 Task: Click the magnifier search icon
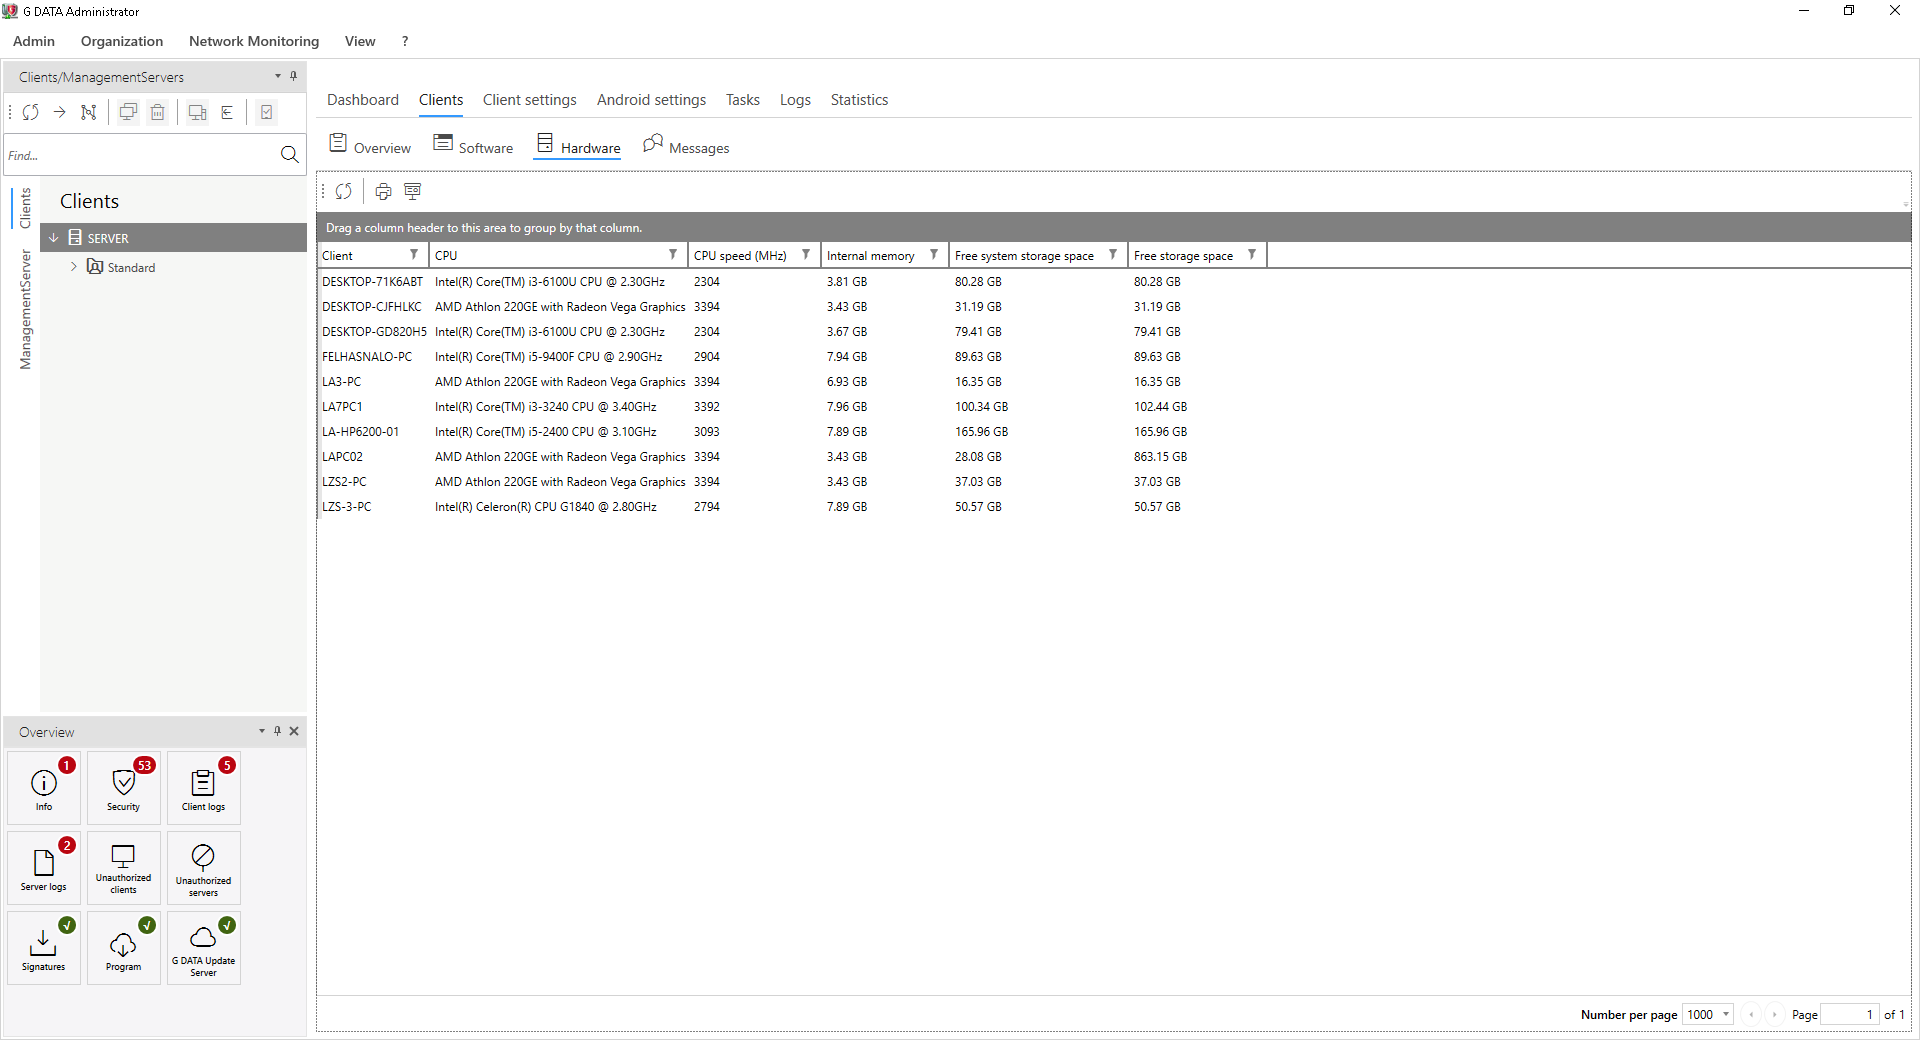289,154
